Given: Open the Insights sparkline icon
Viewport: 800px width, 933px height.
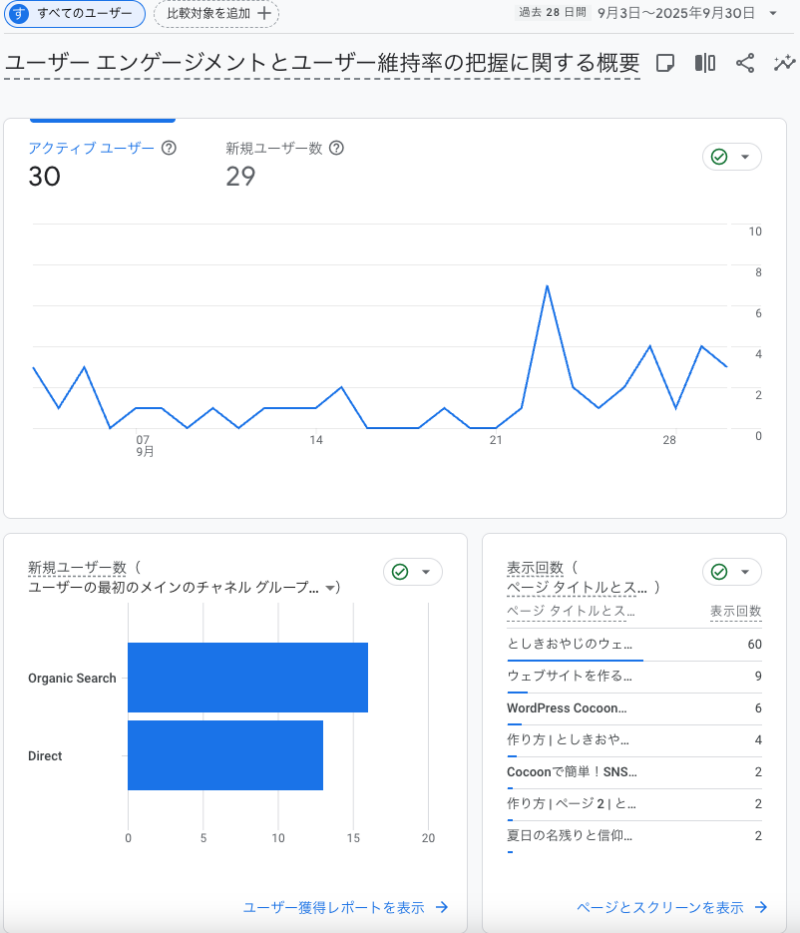Looking at the screenshot, I should point(784,63).
